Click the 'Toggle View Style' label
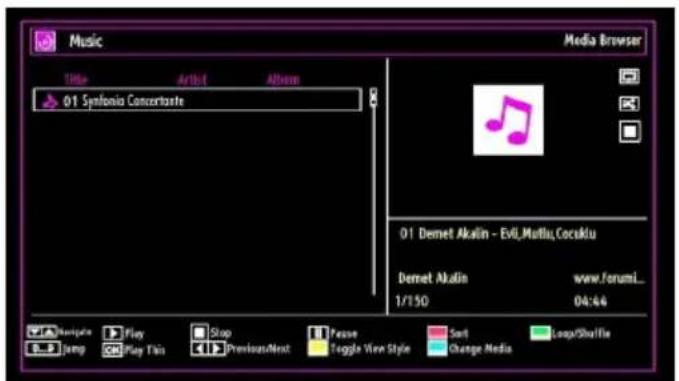 [x=370, y=349]
